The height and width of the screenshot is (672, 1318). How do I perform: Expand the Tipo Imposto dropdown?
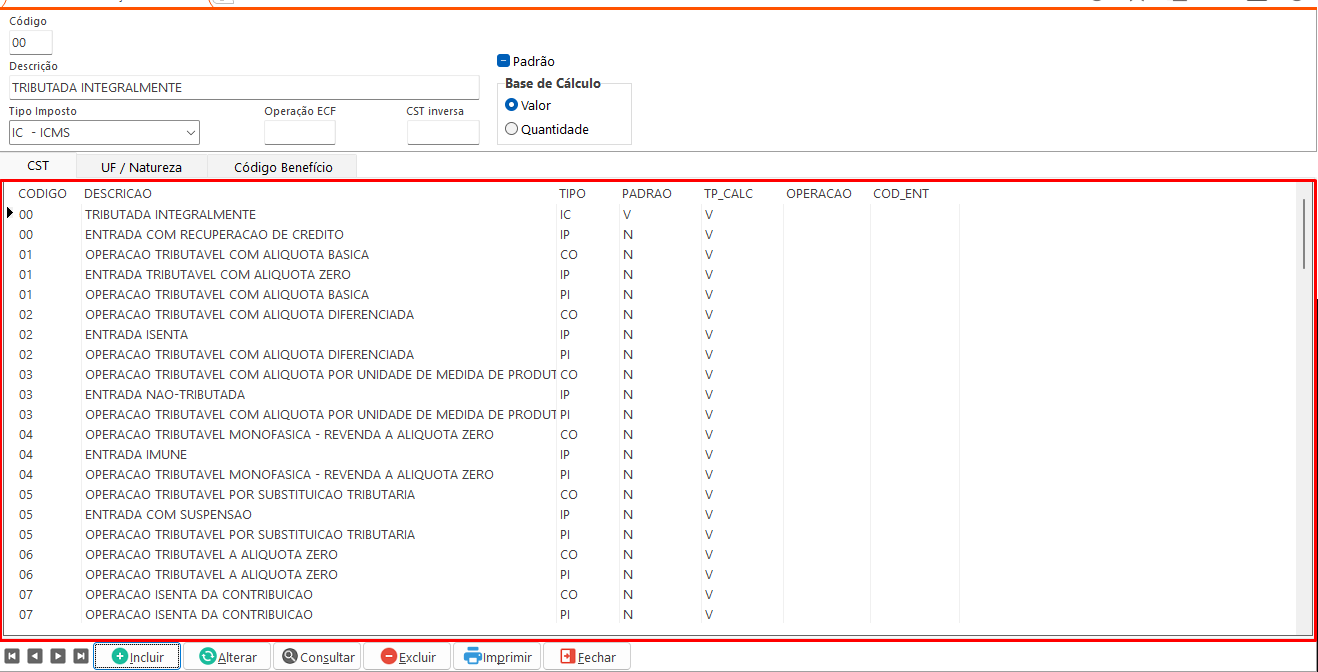pos(190,133)
